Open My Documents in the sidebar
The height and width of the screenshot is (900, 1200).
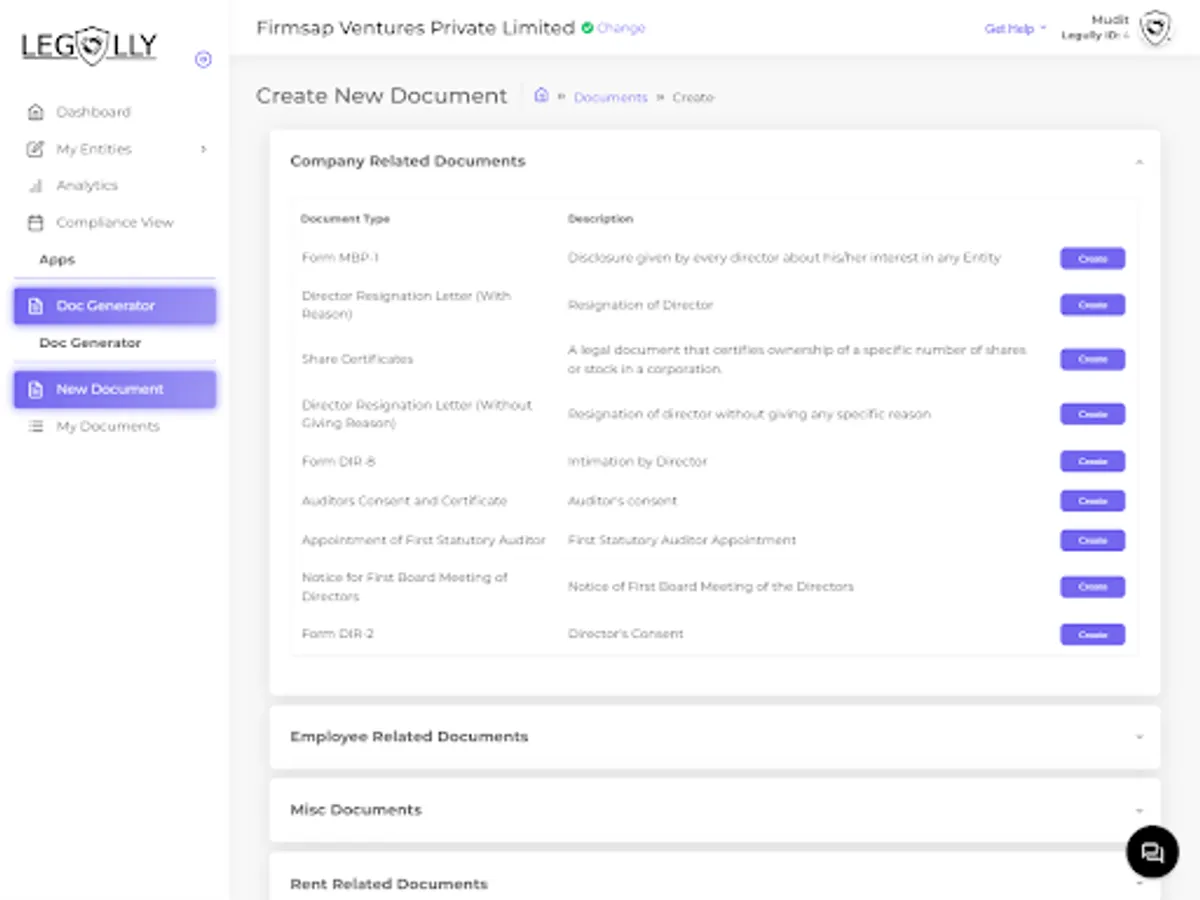107,427
